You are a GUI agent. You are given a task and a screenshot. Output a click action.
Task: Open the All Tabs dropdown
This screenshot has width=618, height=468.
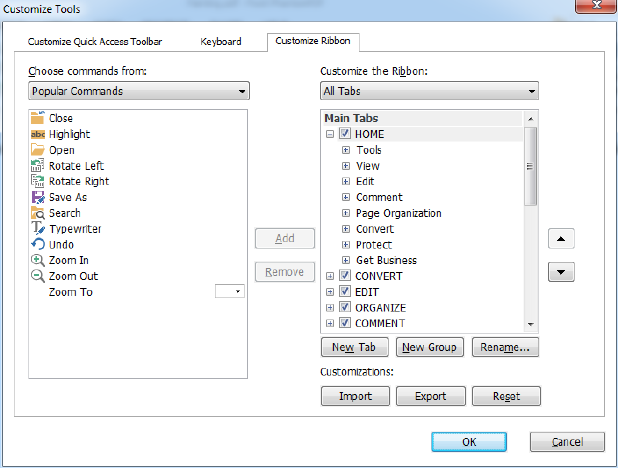[x=429, y=91]
